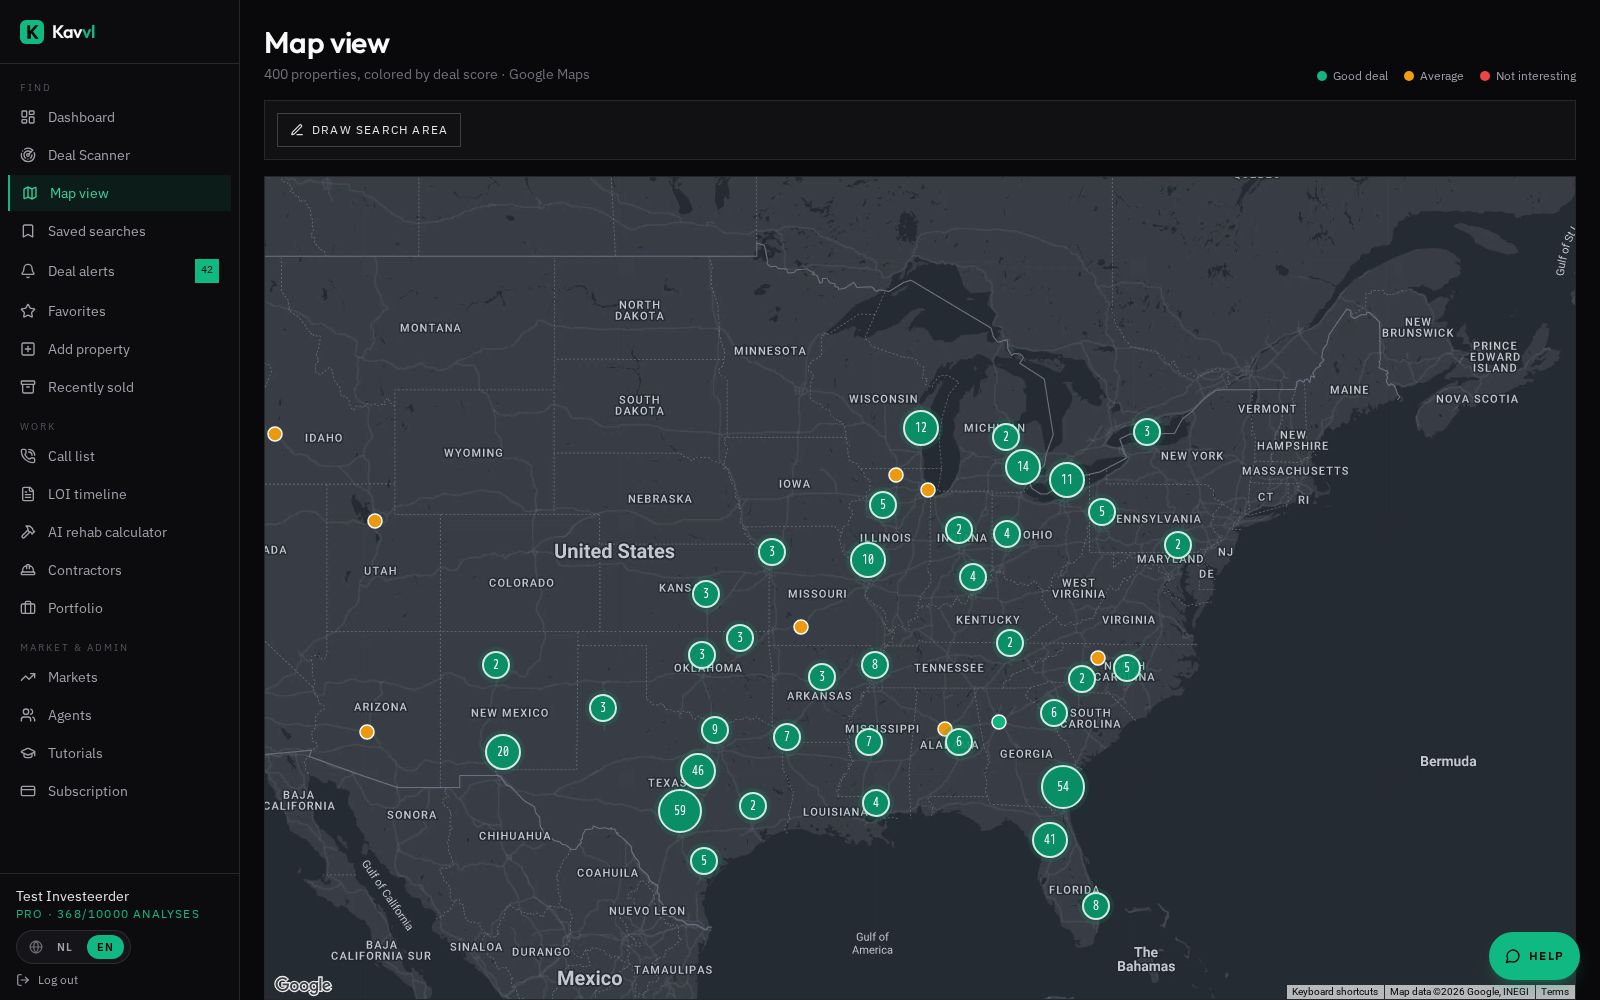Click the Deal Scanner radar icon
1600x1000 pixels.
tap(28, 155)
